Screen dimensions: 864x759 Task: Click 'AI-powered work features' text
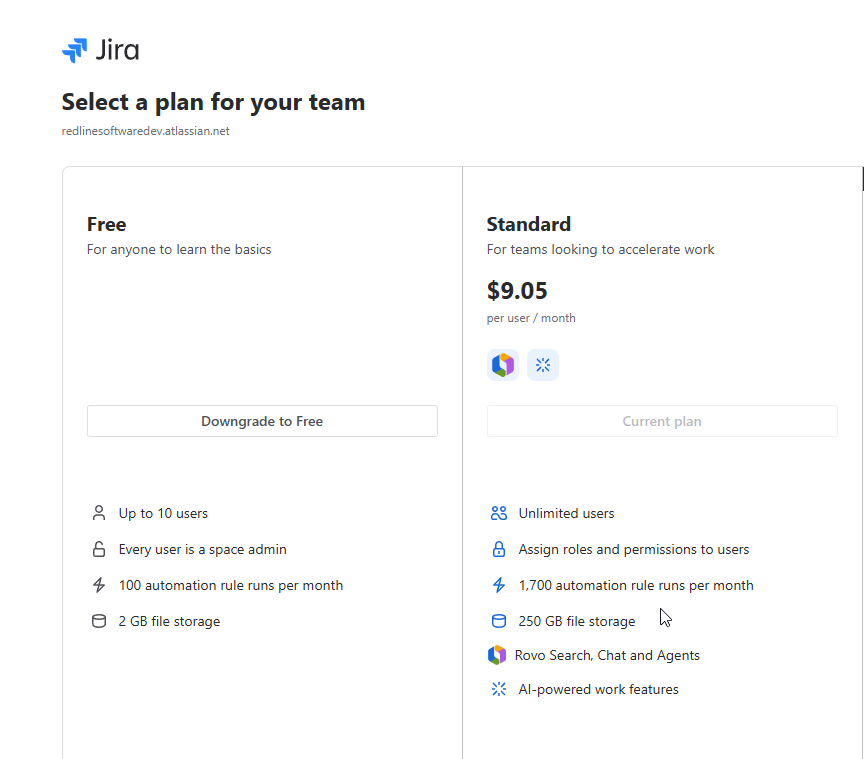[x=598, y=689]
